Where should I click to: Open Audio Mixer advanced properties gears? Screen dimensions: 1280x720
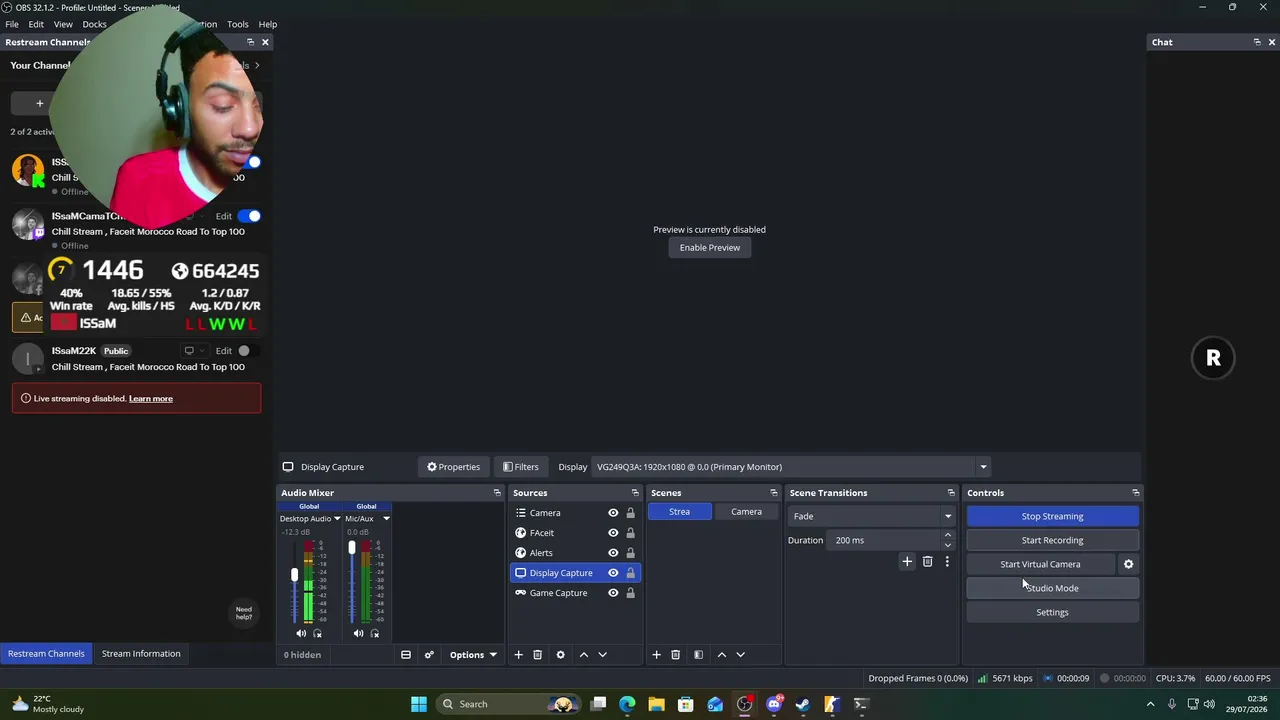(429, 655)
